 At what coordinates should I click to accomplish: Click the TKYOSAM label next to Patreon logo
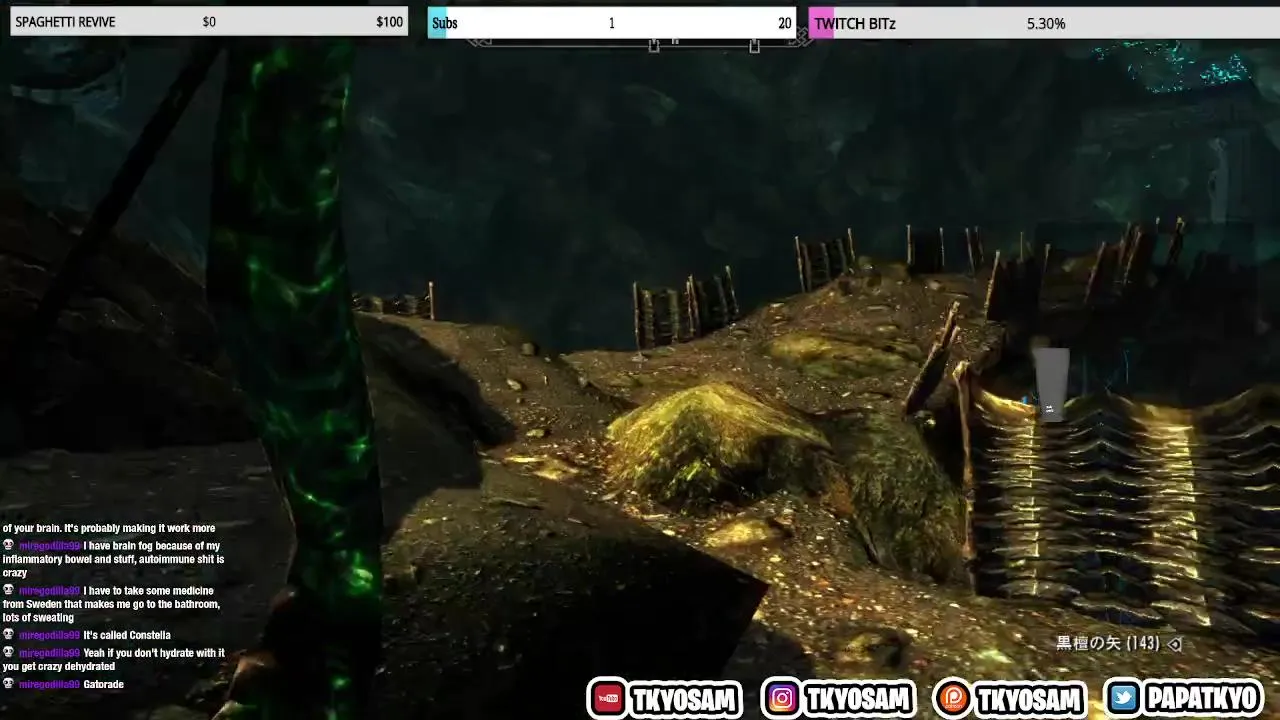[x=1029, y=700]
